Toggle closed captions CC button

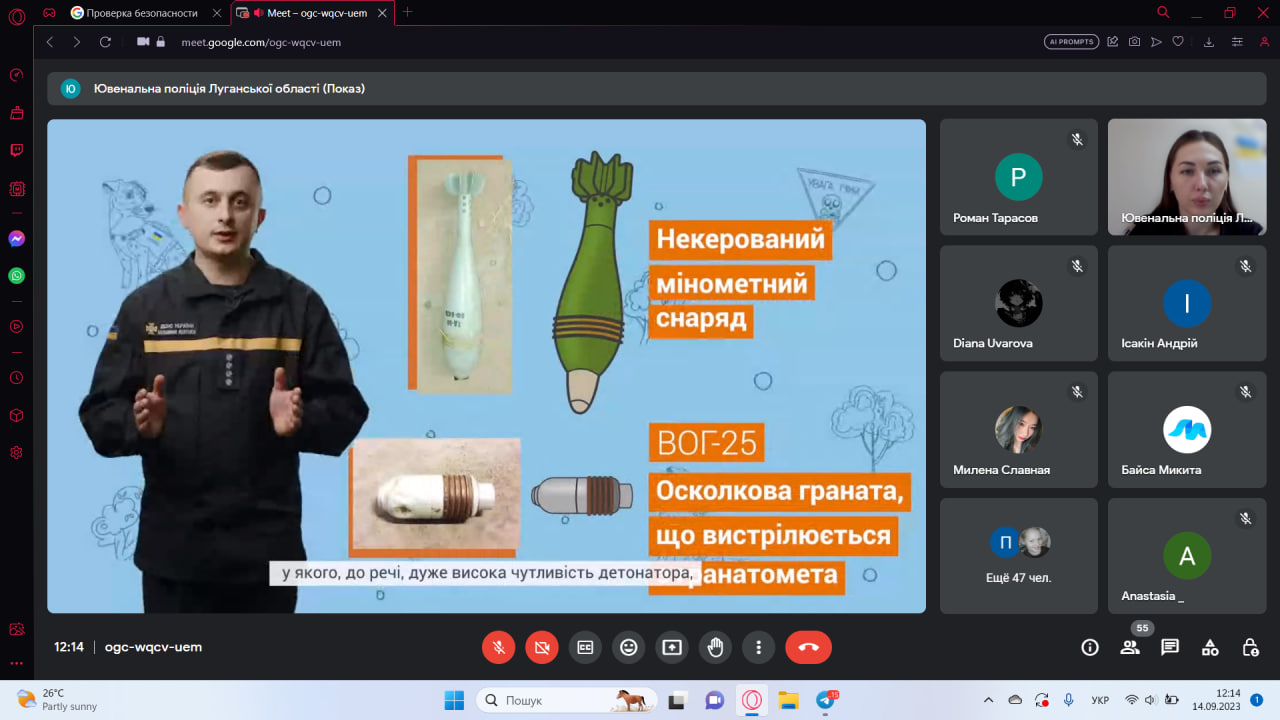click(585, 647)
